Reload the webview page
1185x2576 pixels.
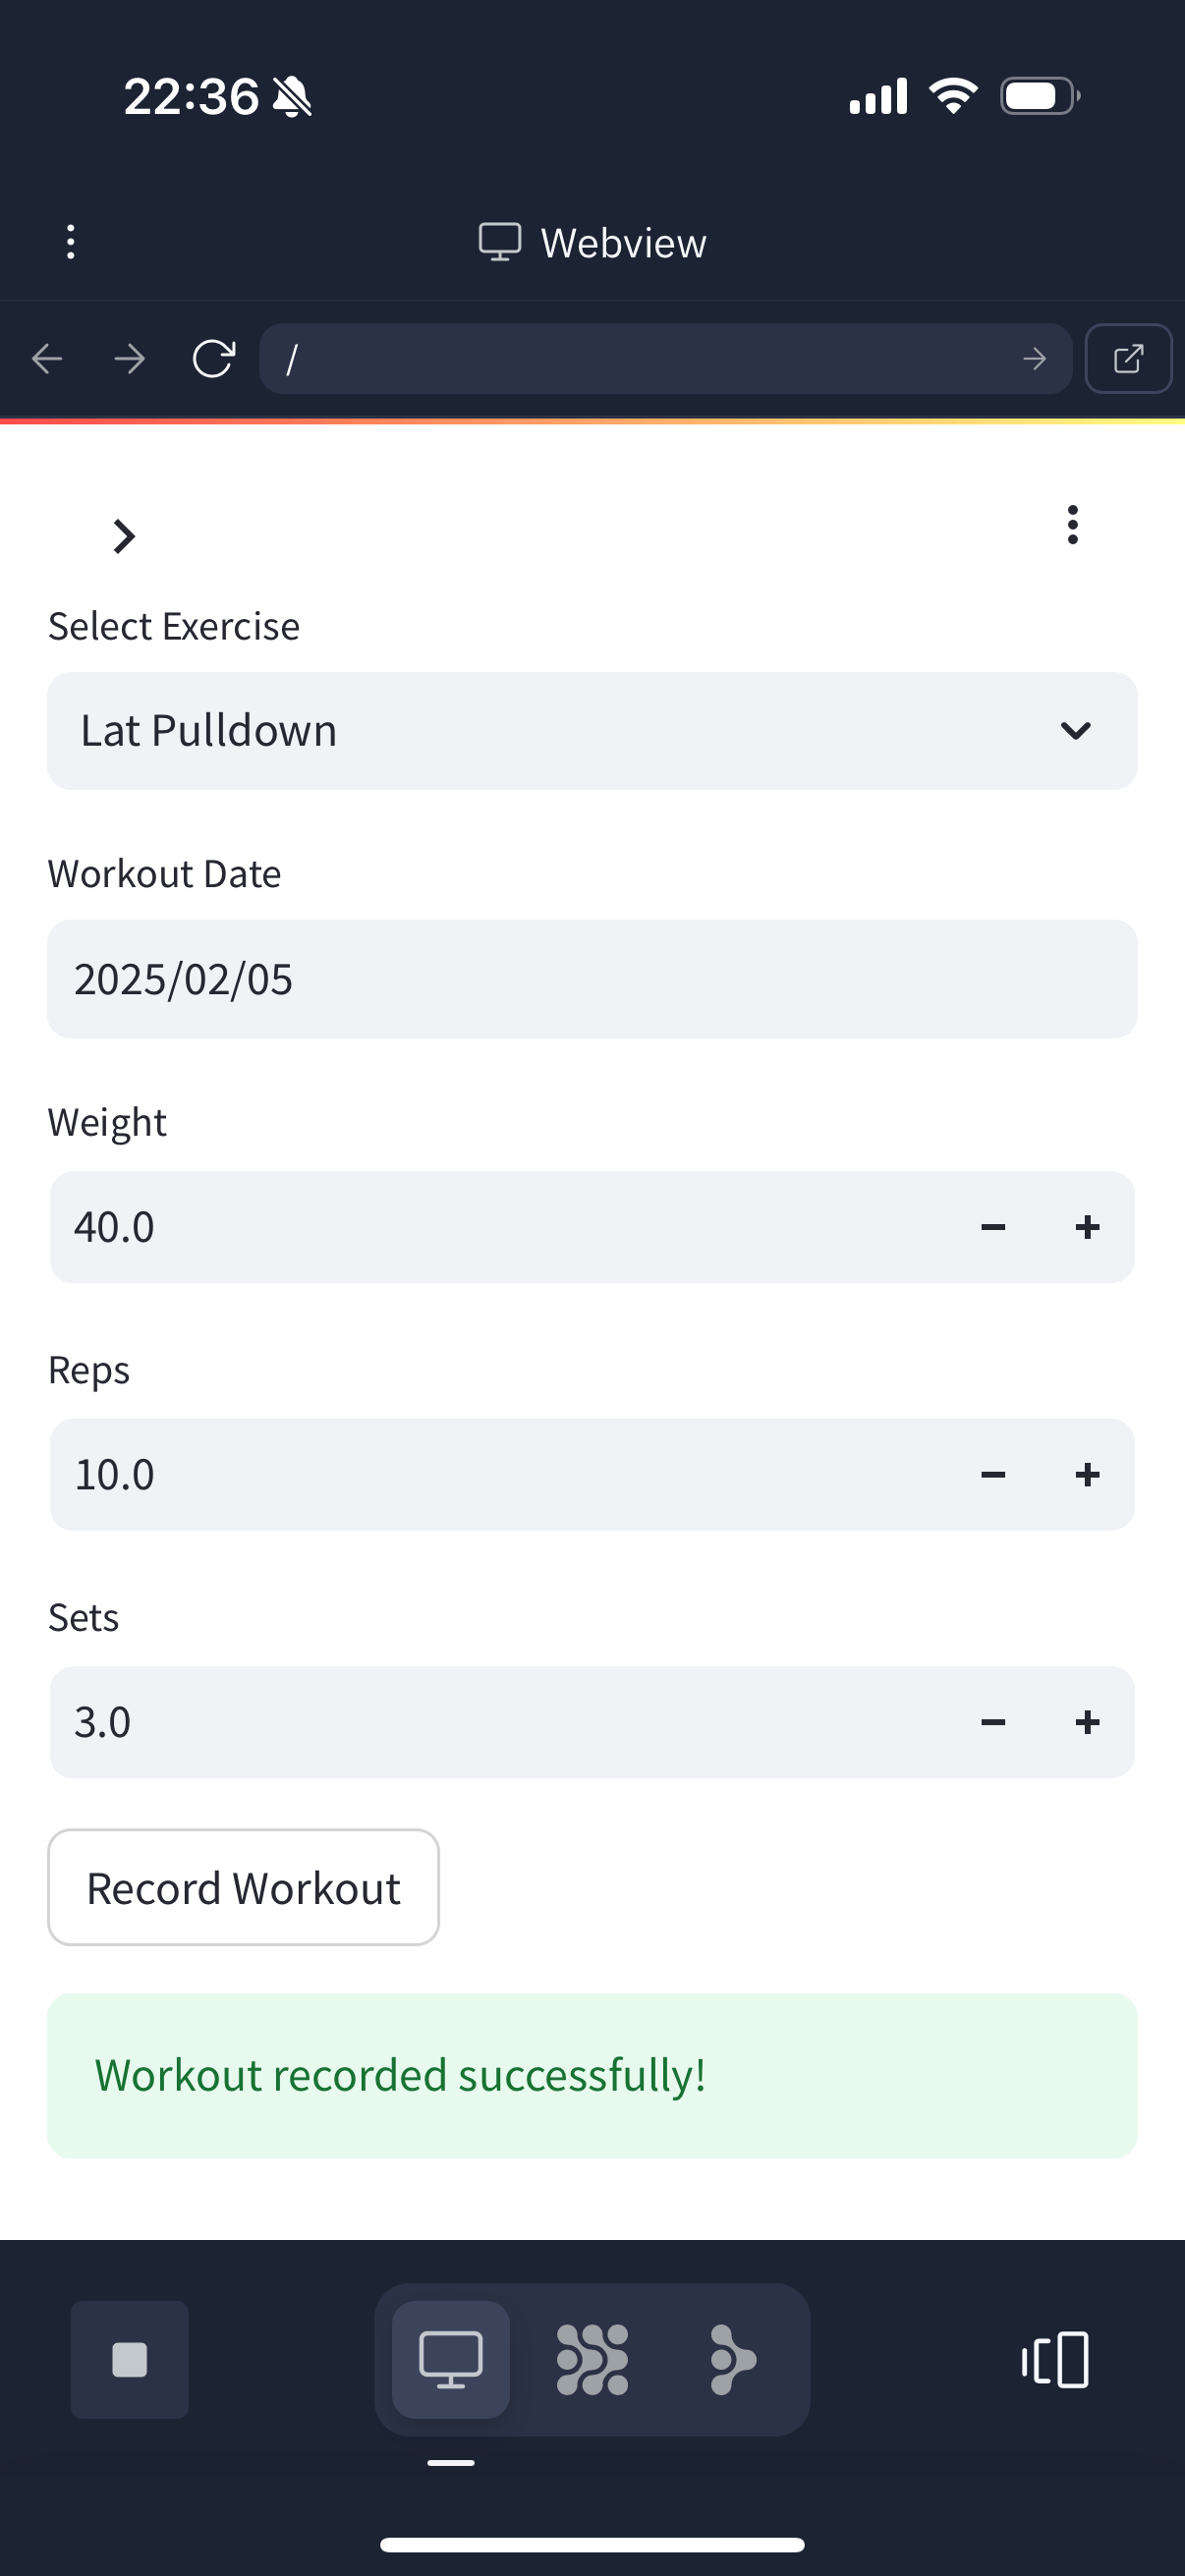click(x=213, y=358)
